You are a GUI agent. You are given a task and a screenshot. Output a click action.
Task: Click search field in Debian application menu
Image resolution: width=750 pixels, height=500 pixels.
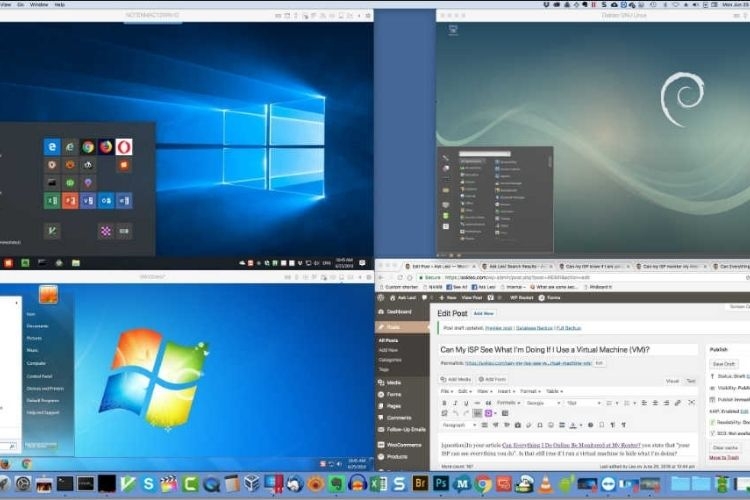(x=485, y=154)
